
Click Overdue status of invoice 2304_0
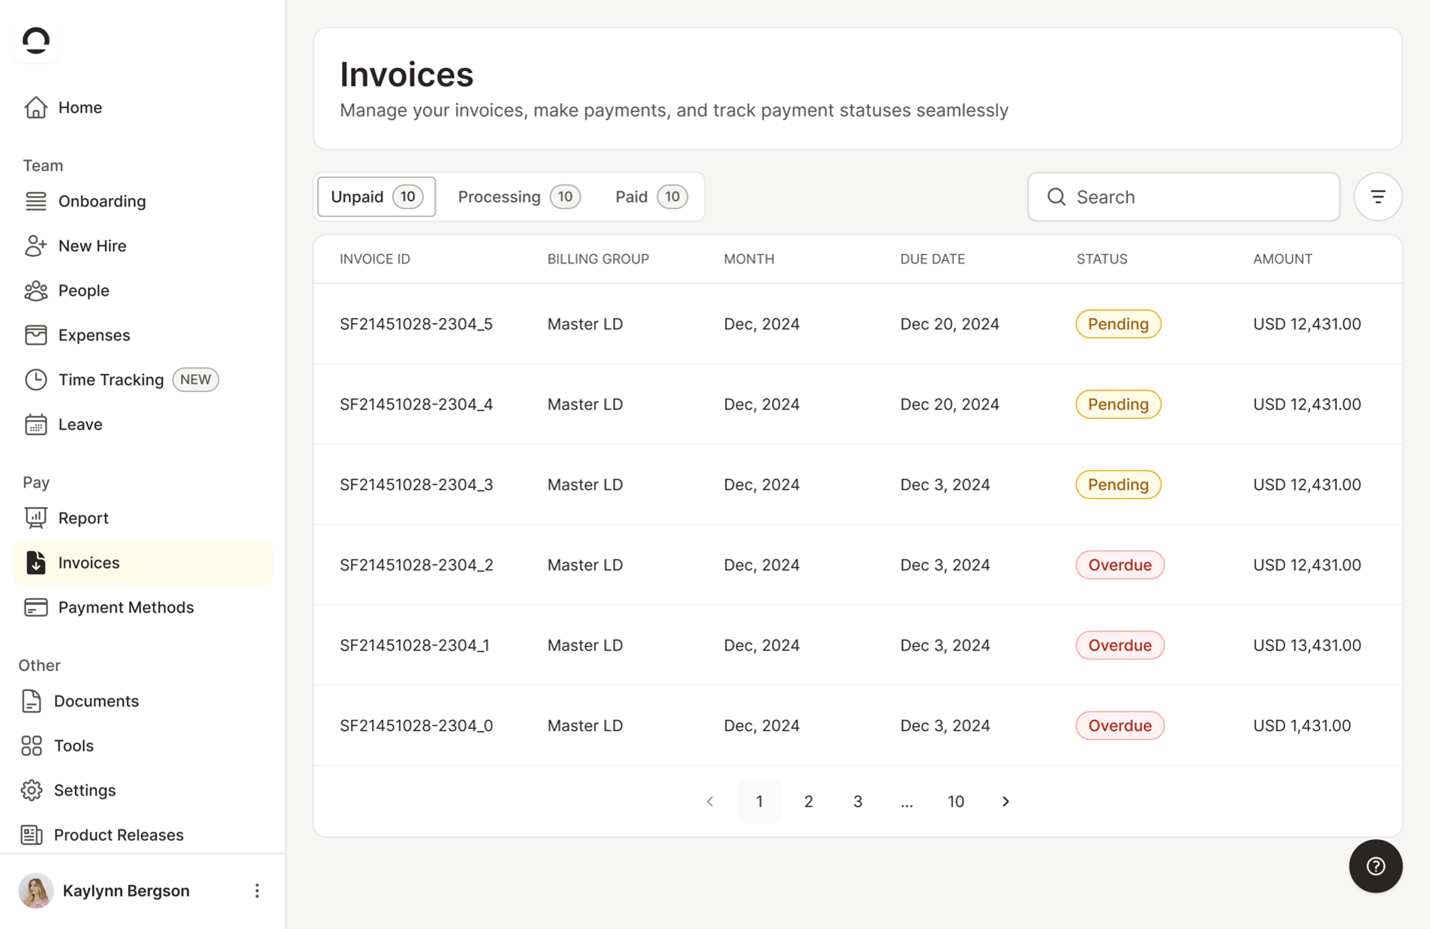[x=1120, y=726]
